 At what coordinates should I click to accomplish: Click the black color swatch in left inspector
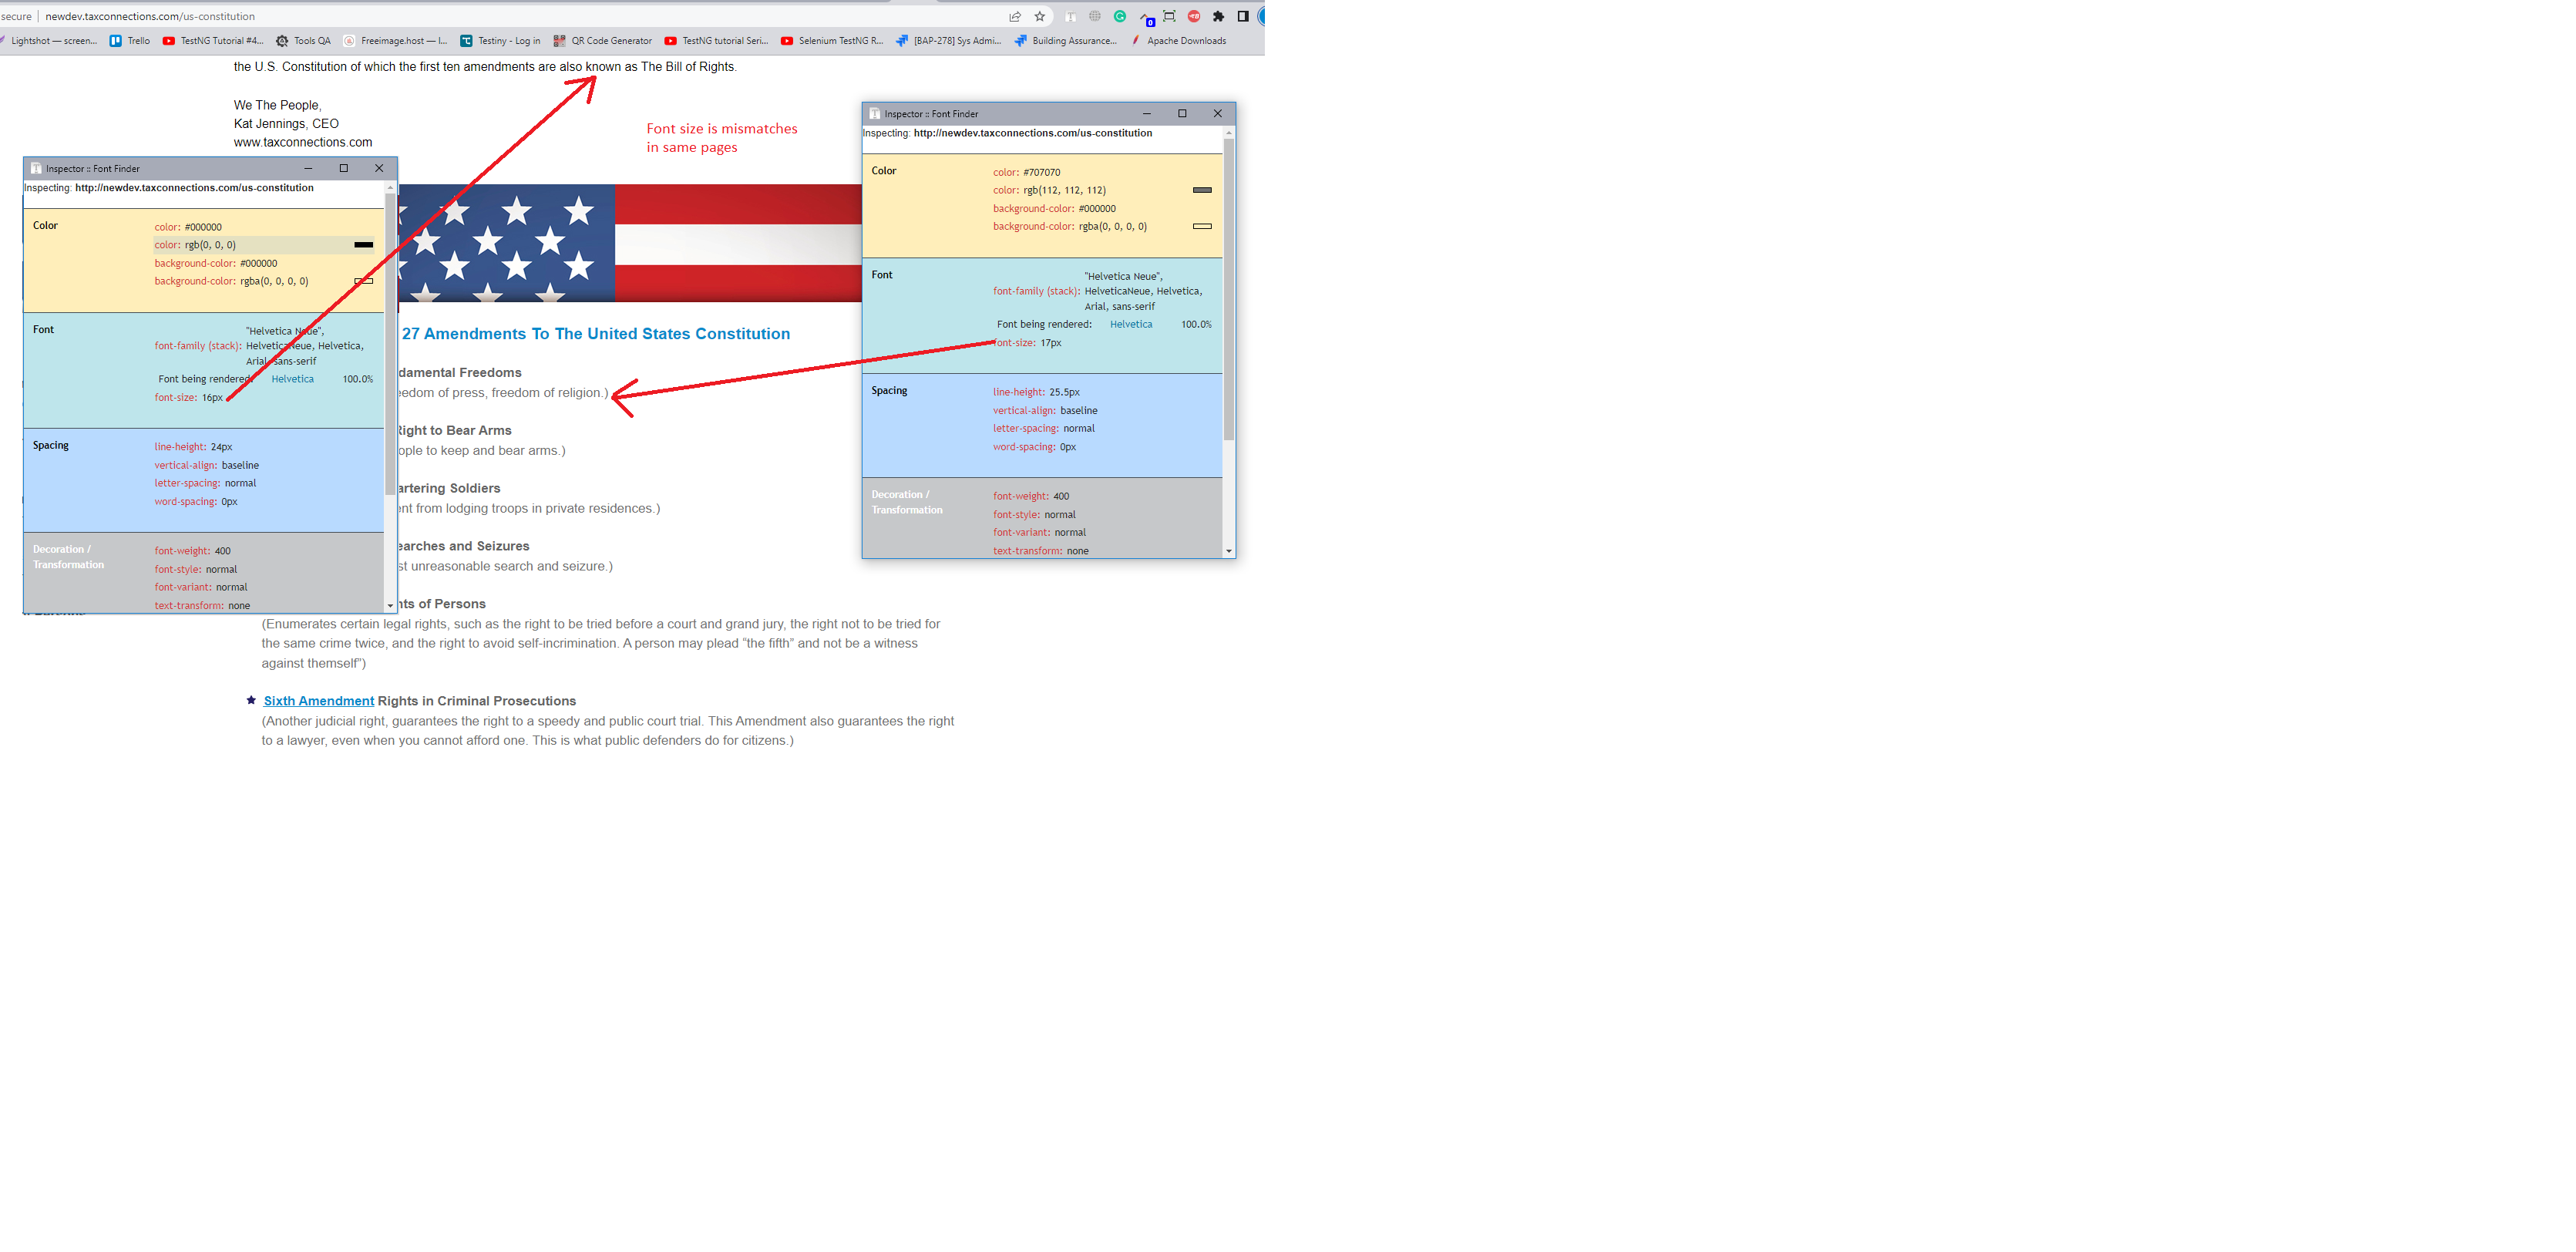pos(363,245)
